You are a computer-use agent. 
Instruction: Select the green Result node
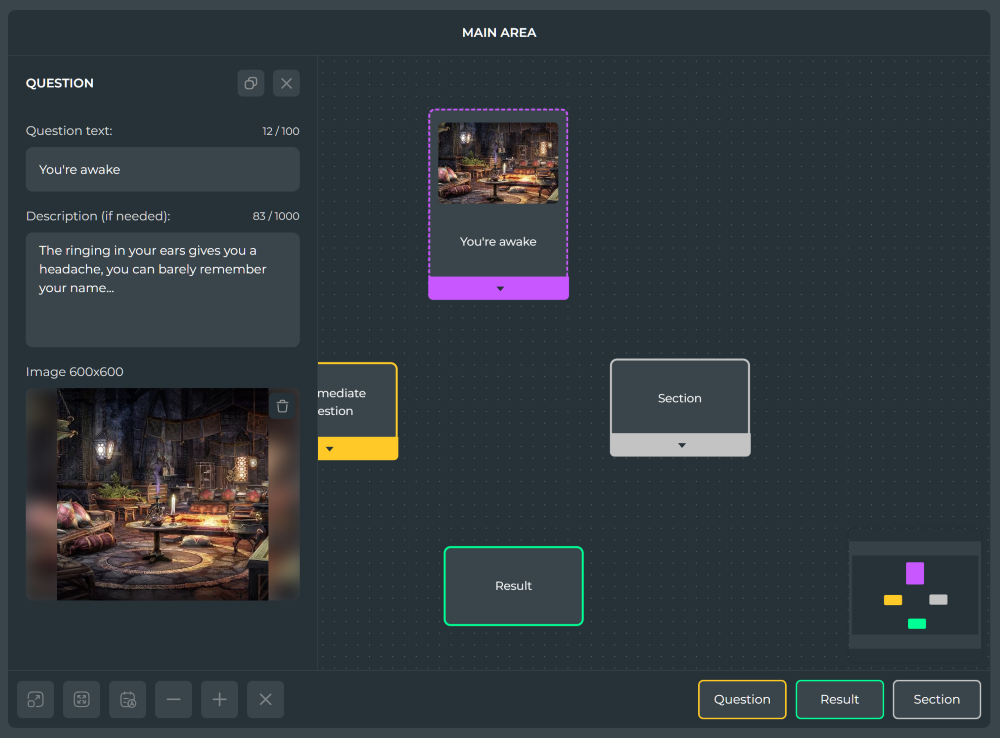pos(513,586)
